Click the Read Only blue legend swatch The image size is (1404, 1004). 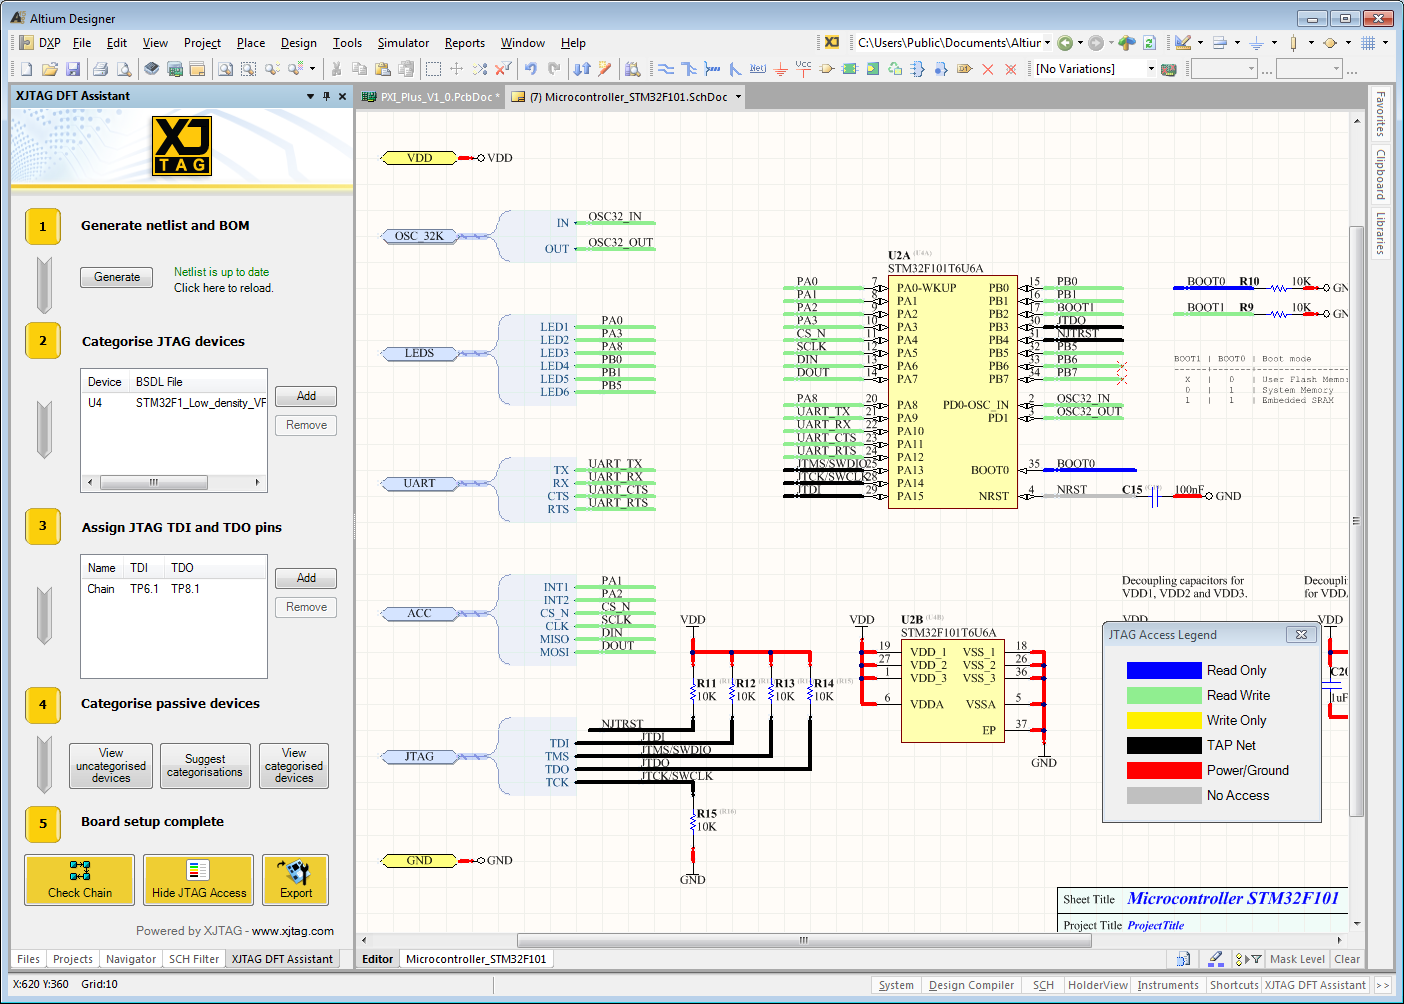(1164, 670)
